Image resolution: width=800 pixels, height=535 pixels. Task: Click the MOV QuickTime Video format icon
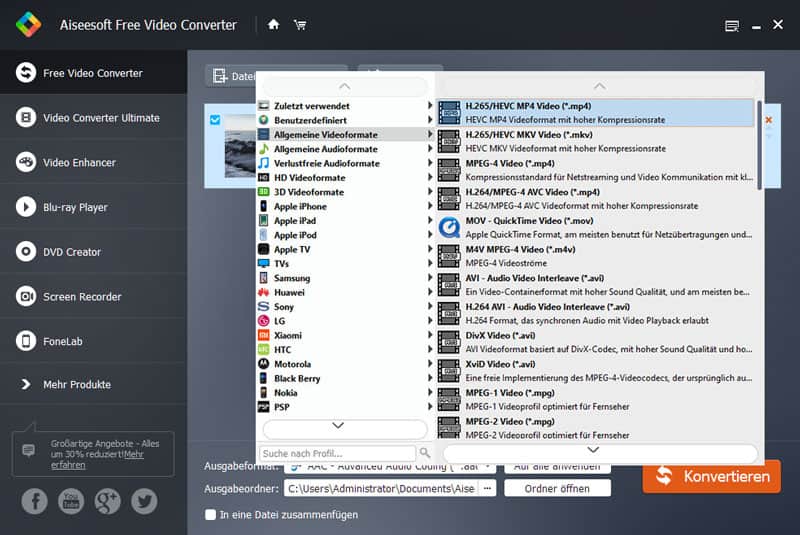(449, 227)
